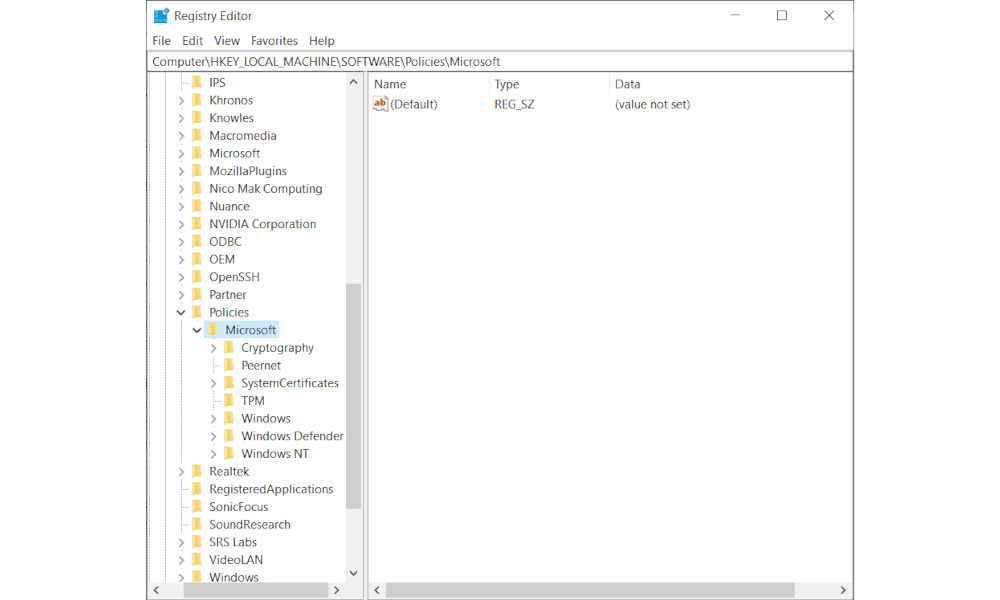Click the Nico Mak Computing folder icon
Screen dimensions: 1000x600
coord(197,189)
